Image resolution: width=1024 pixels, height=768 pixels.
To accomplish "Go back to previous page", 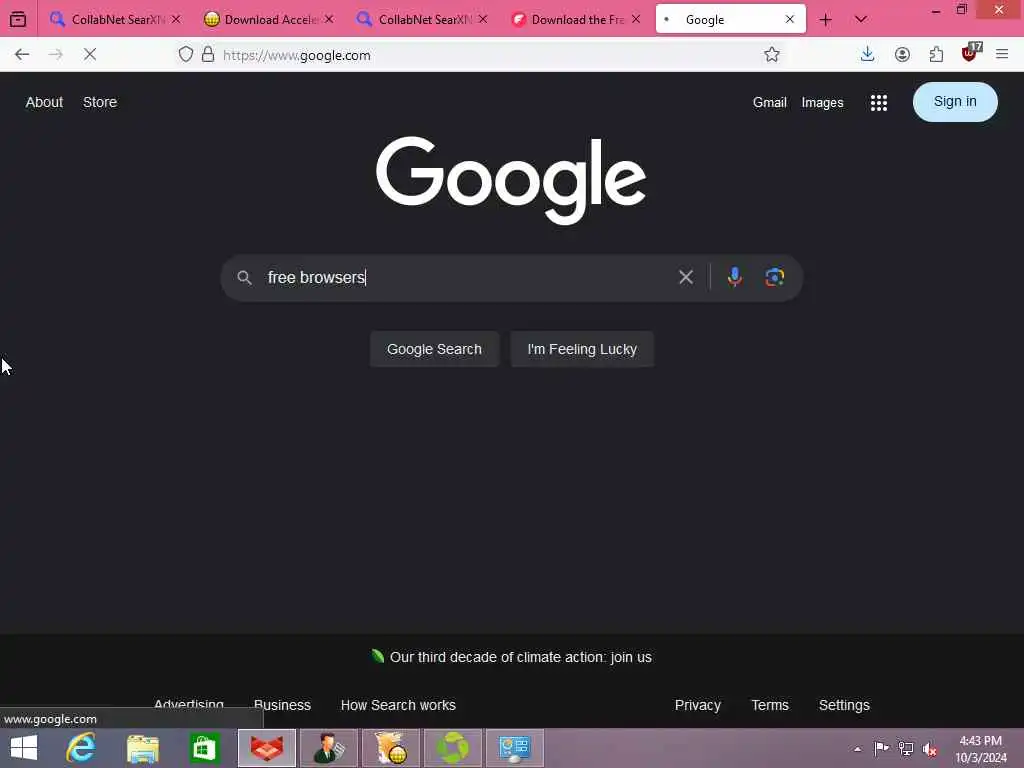I will click(x=22, y=55).
